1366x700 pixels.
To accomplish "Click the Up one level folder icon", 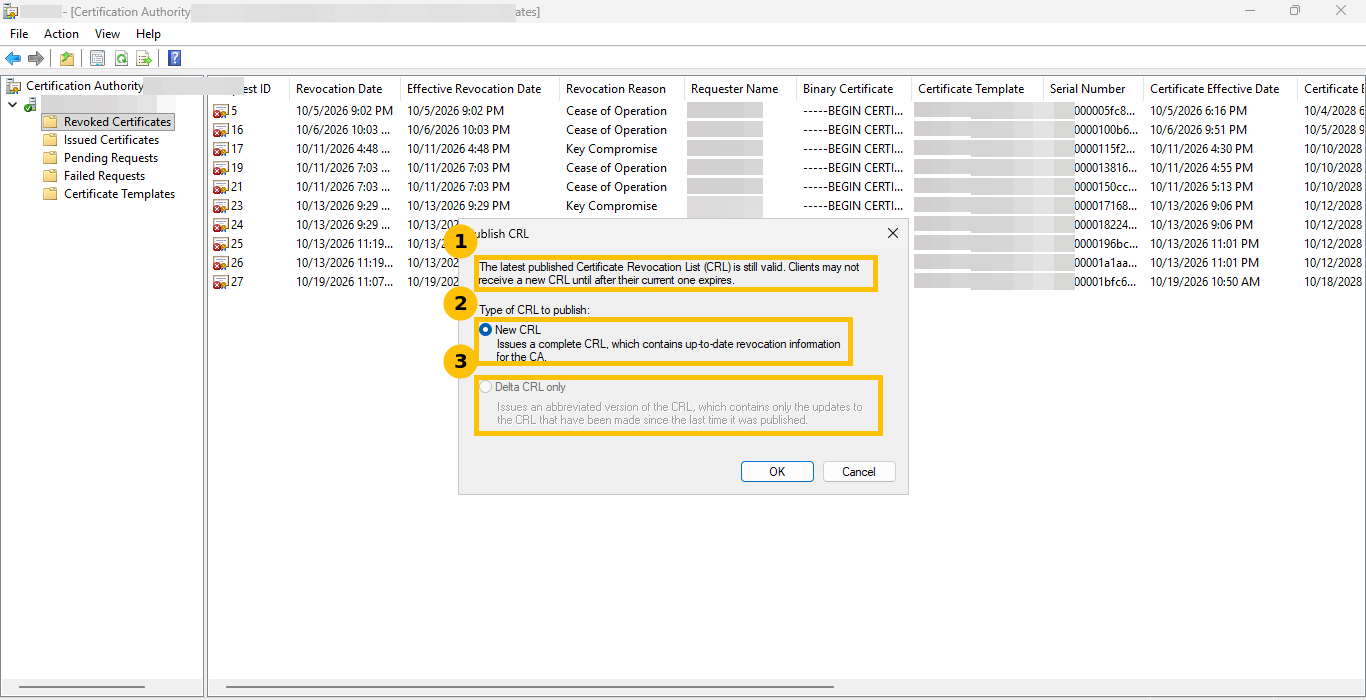I will (67, 58).
